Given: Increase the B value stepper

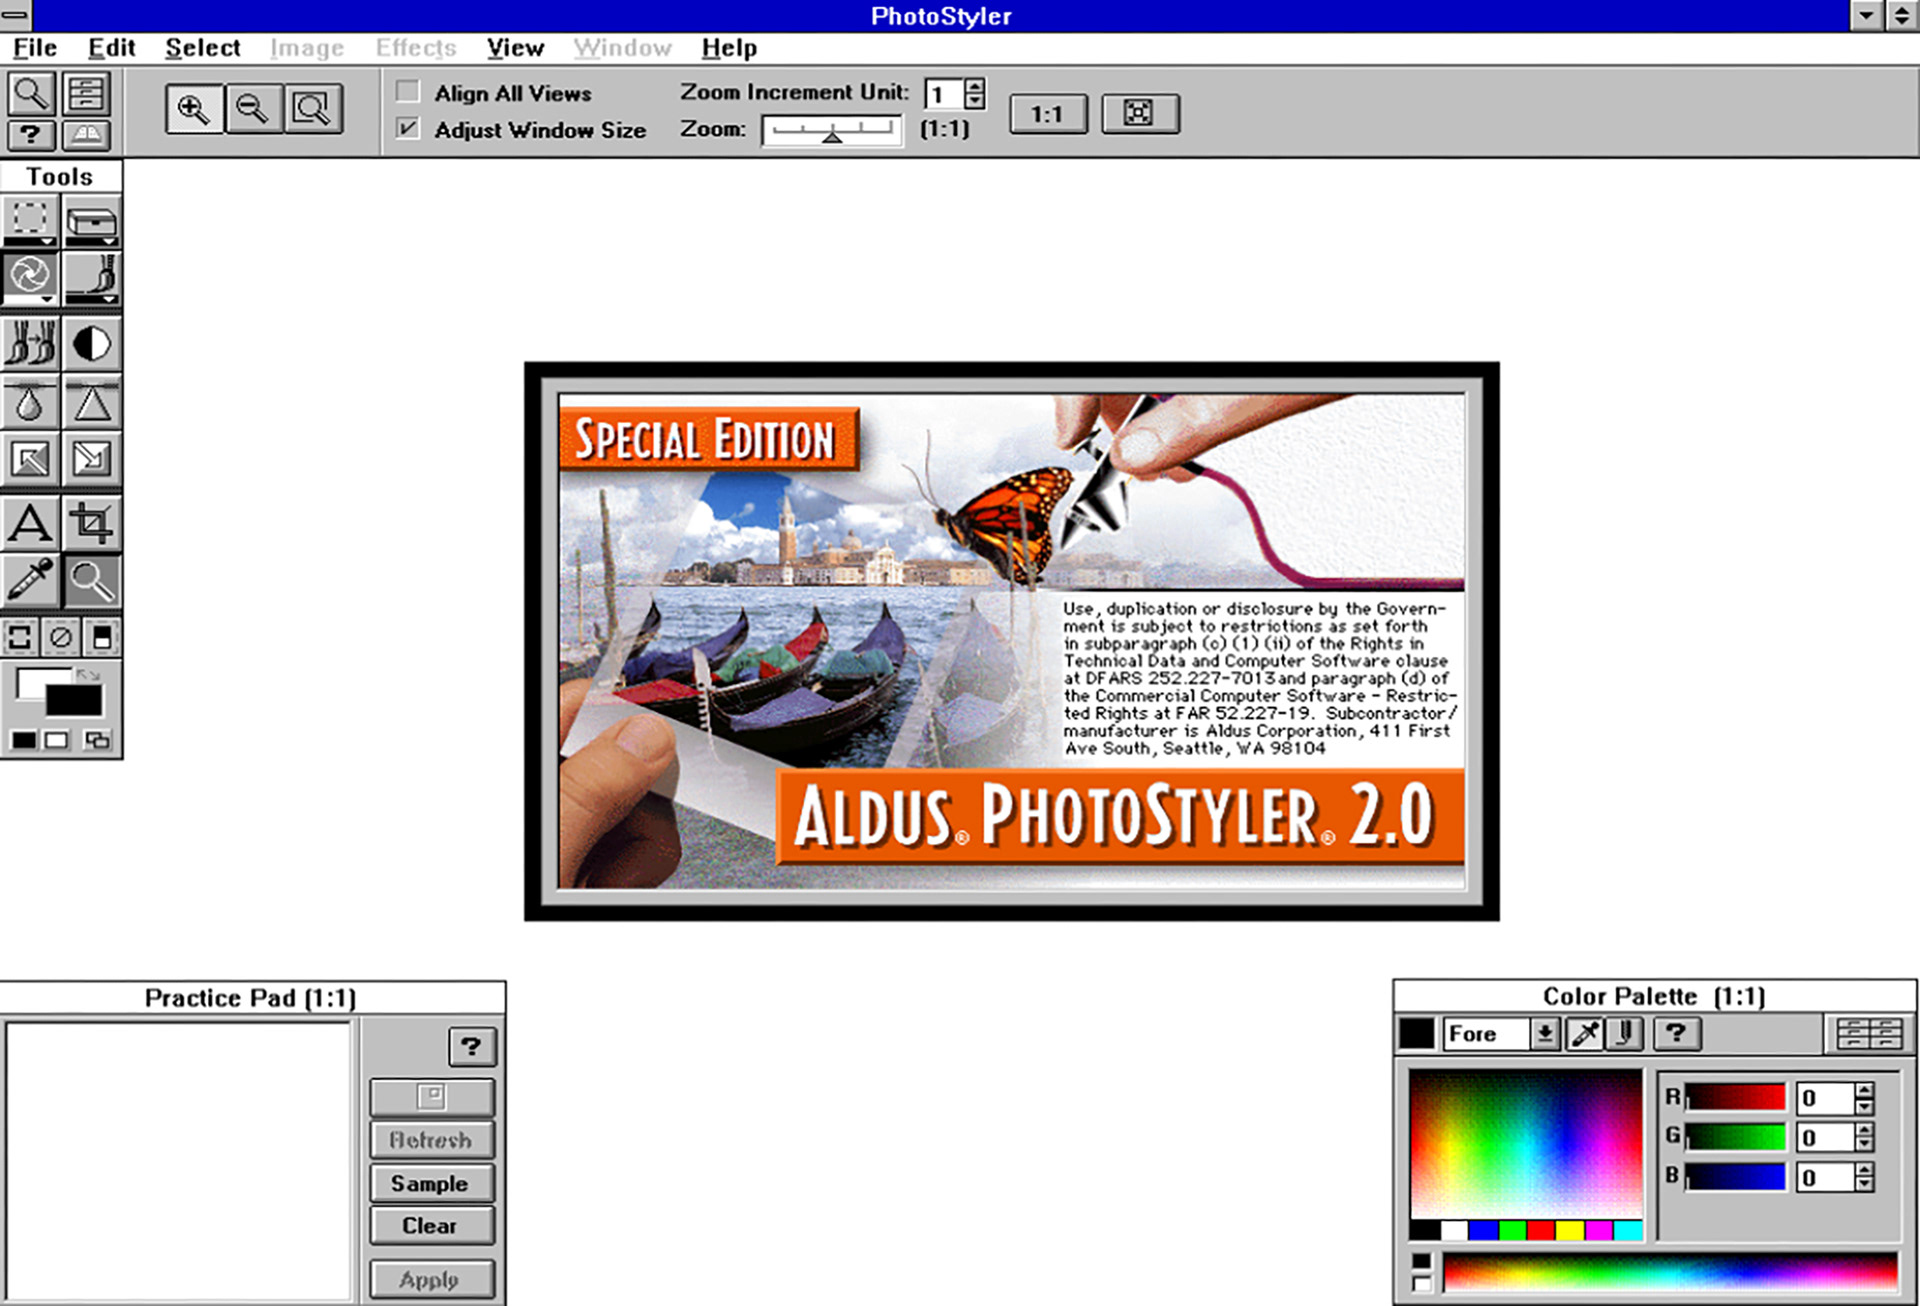Looking at the screenshot, I should coord(1864,1169).
